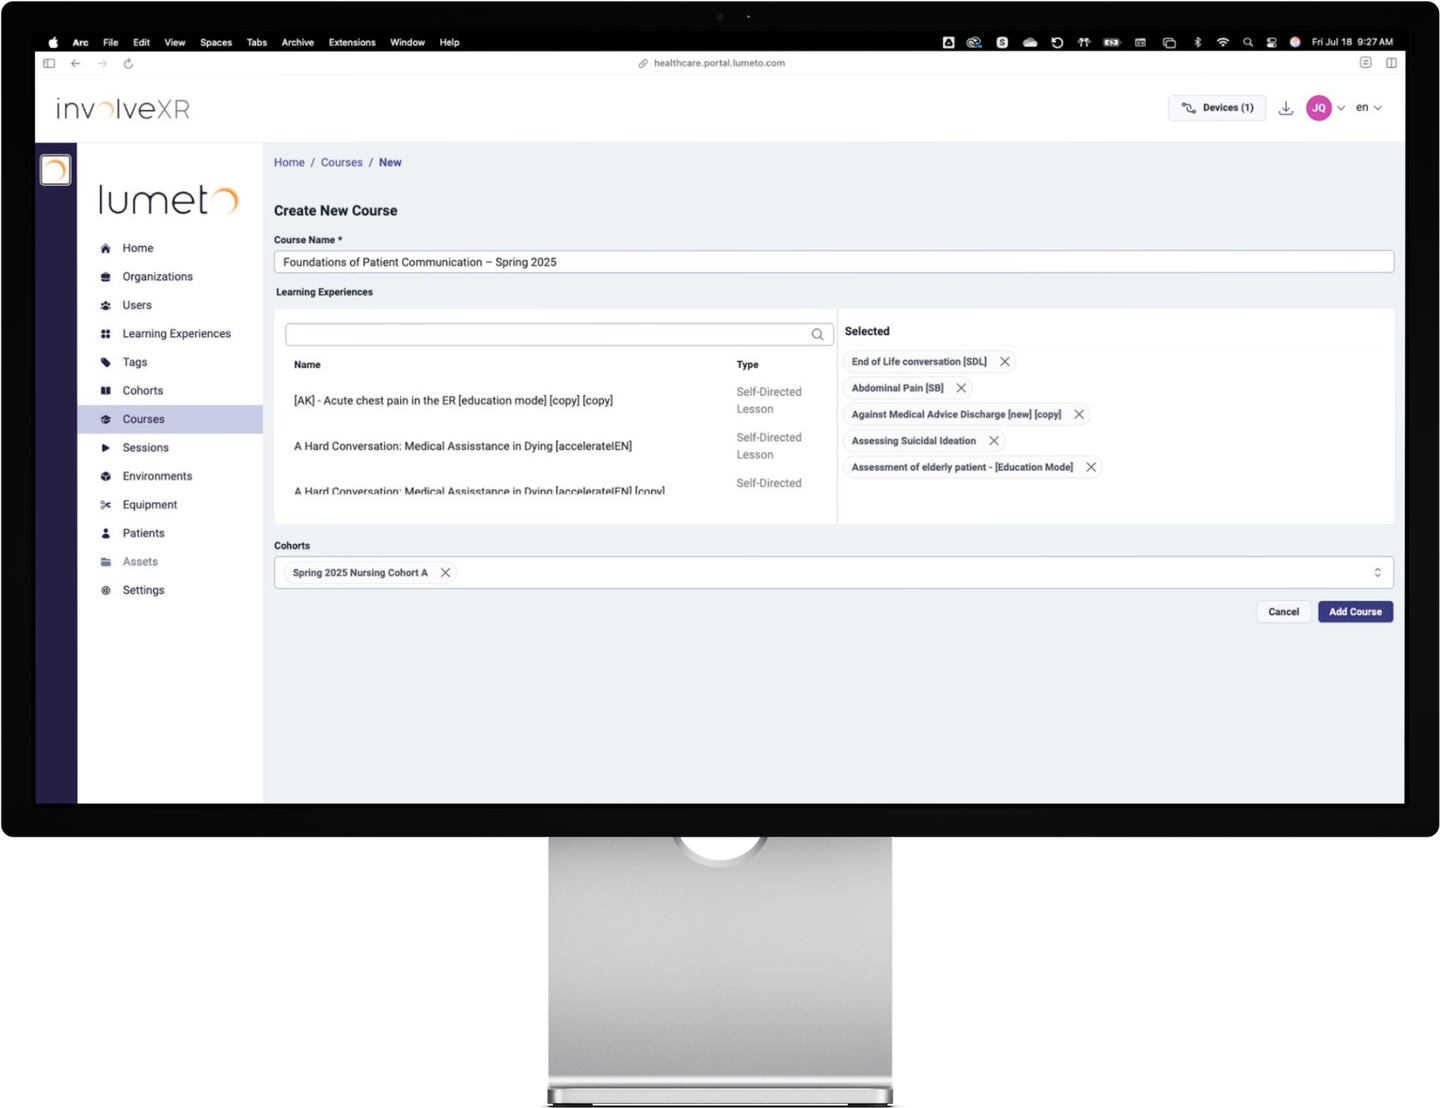Open the File menu in the menu bar
The height and width of the screenshot is (1108, 1440).
pos(111,42)
